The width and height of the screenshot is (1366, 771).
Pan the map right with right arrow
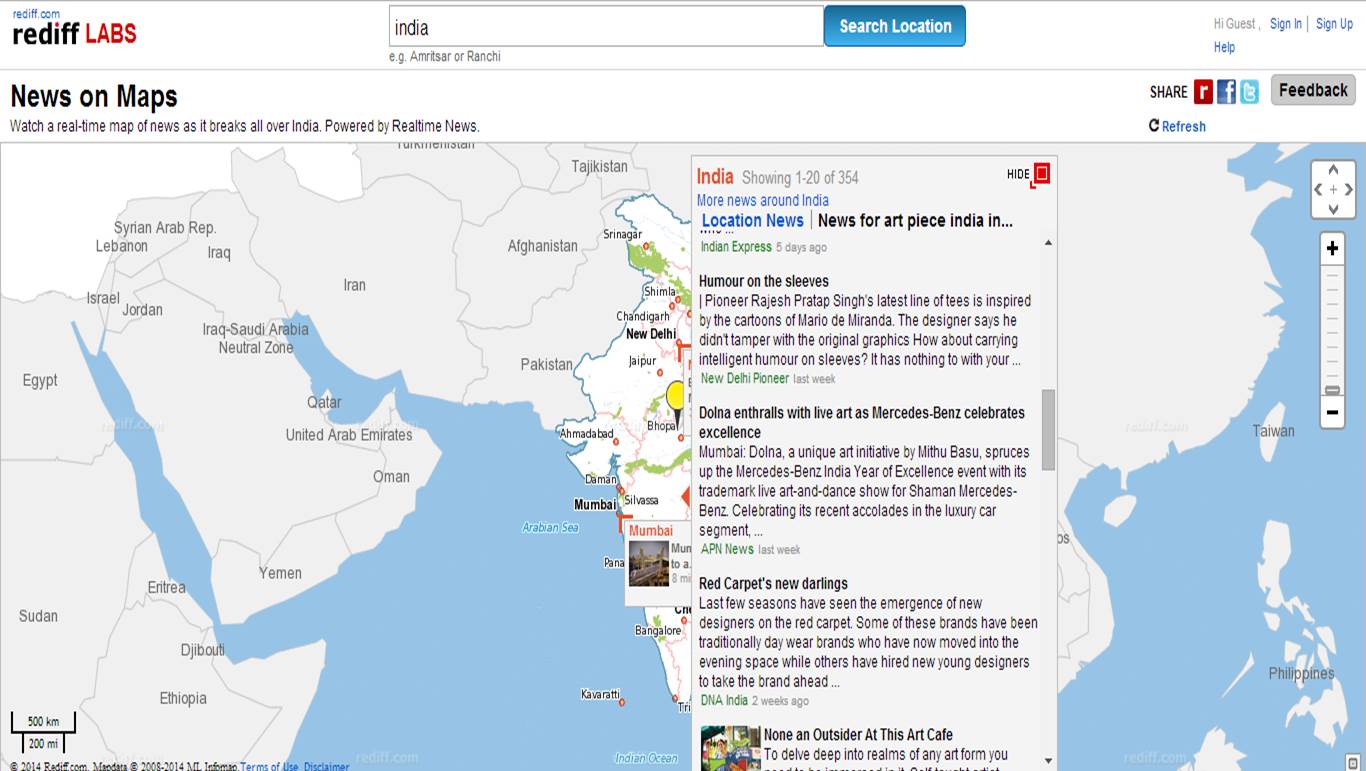1348,189
